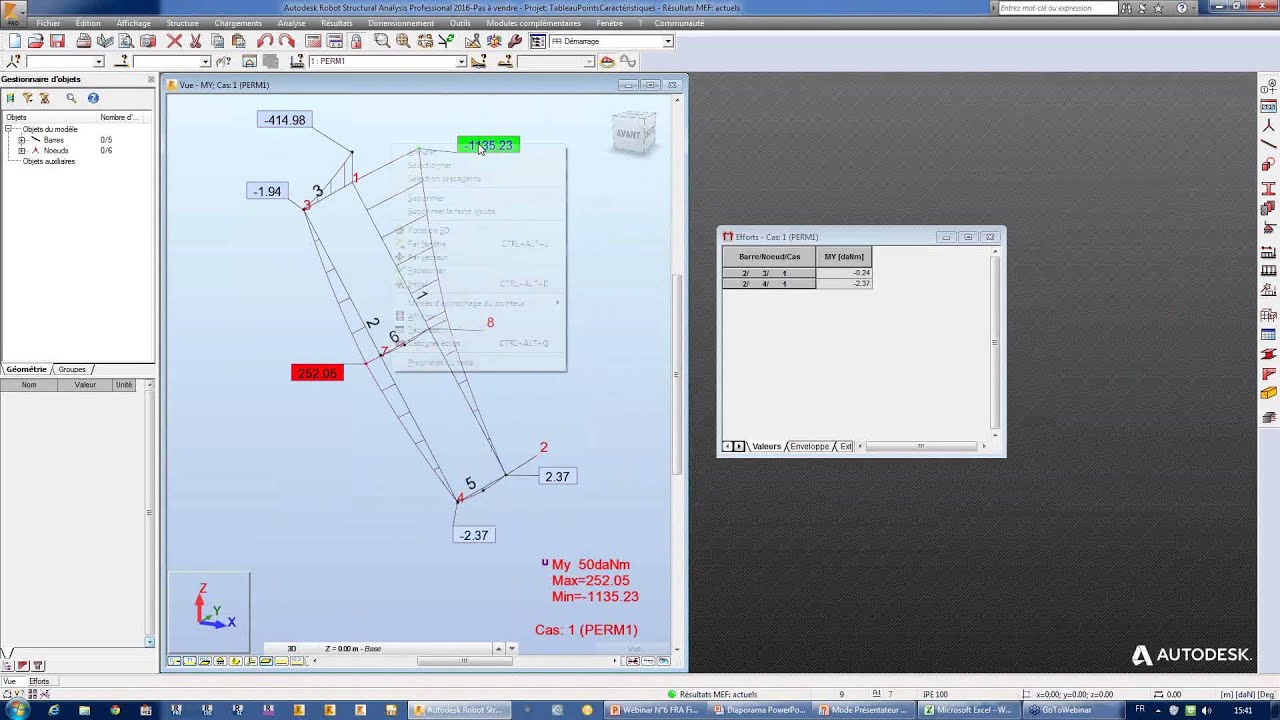The image size is (1280, 720).
Task: Click the keyword search input field
Action: click(1058, 8)
